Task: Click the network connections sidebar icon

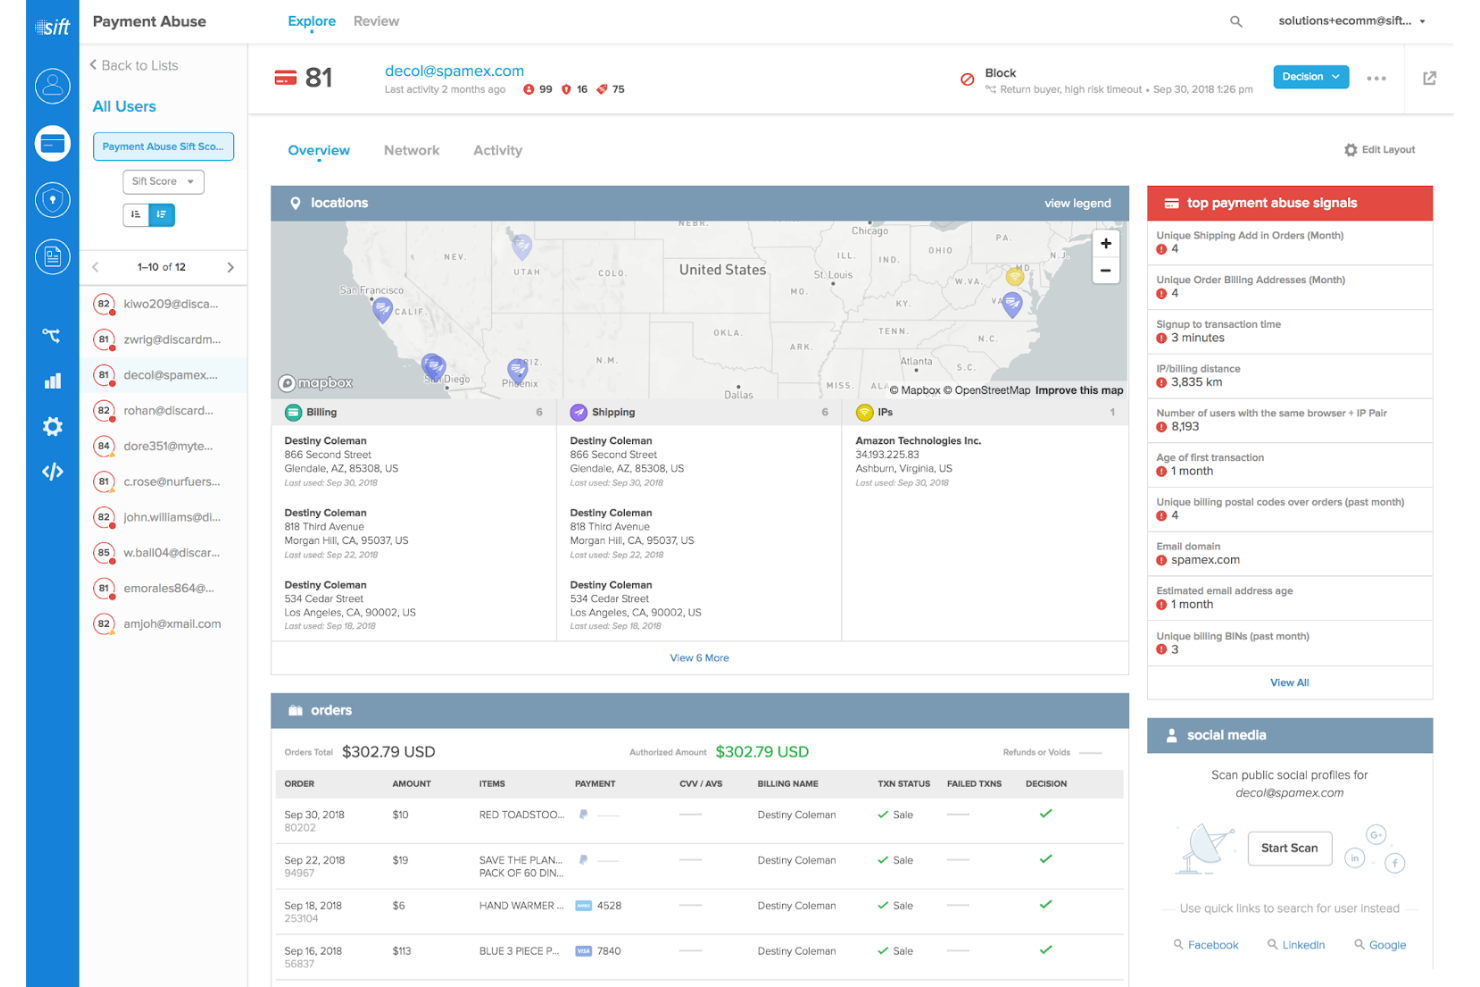Action: point(52,335)
